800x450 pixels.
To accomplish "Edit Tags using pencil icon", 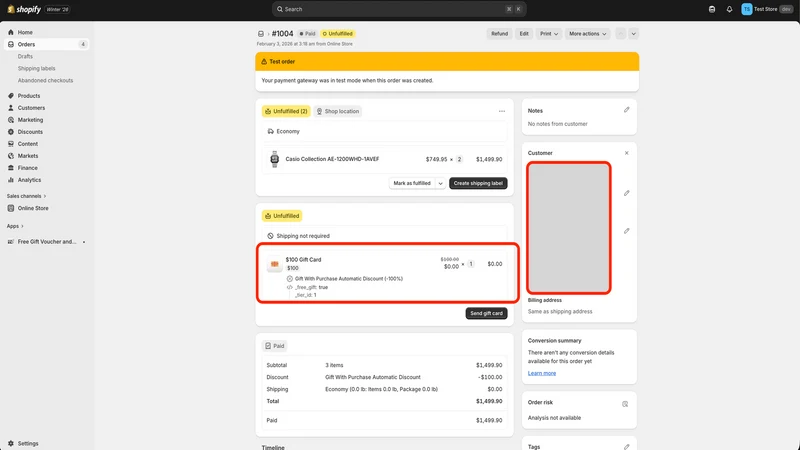I will 627,446.
